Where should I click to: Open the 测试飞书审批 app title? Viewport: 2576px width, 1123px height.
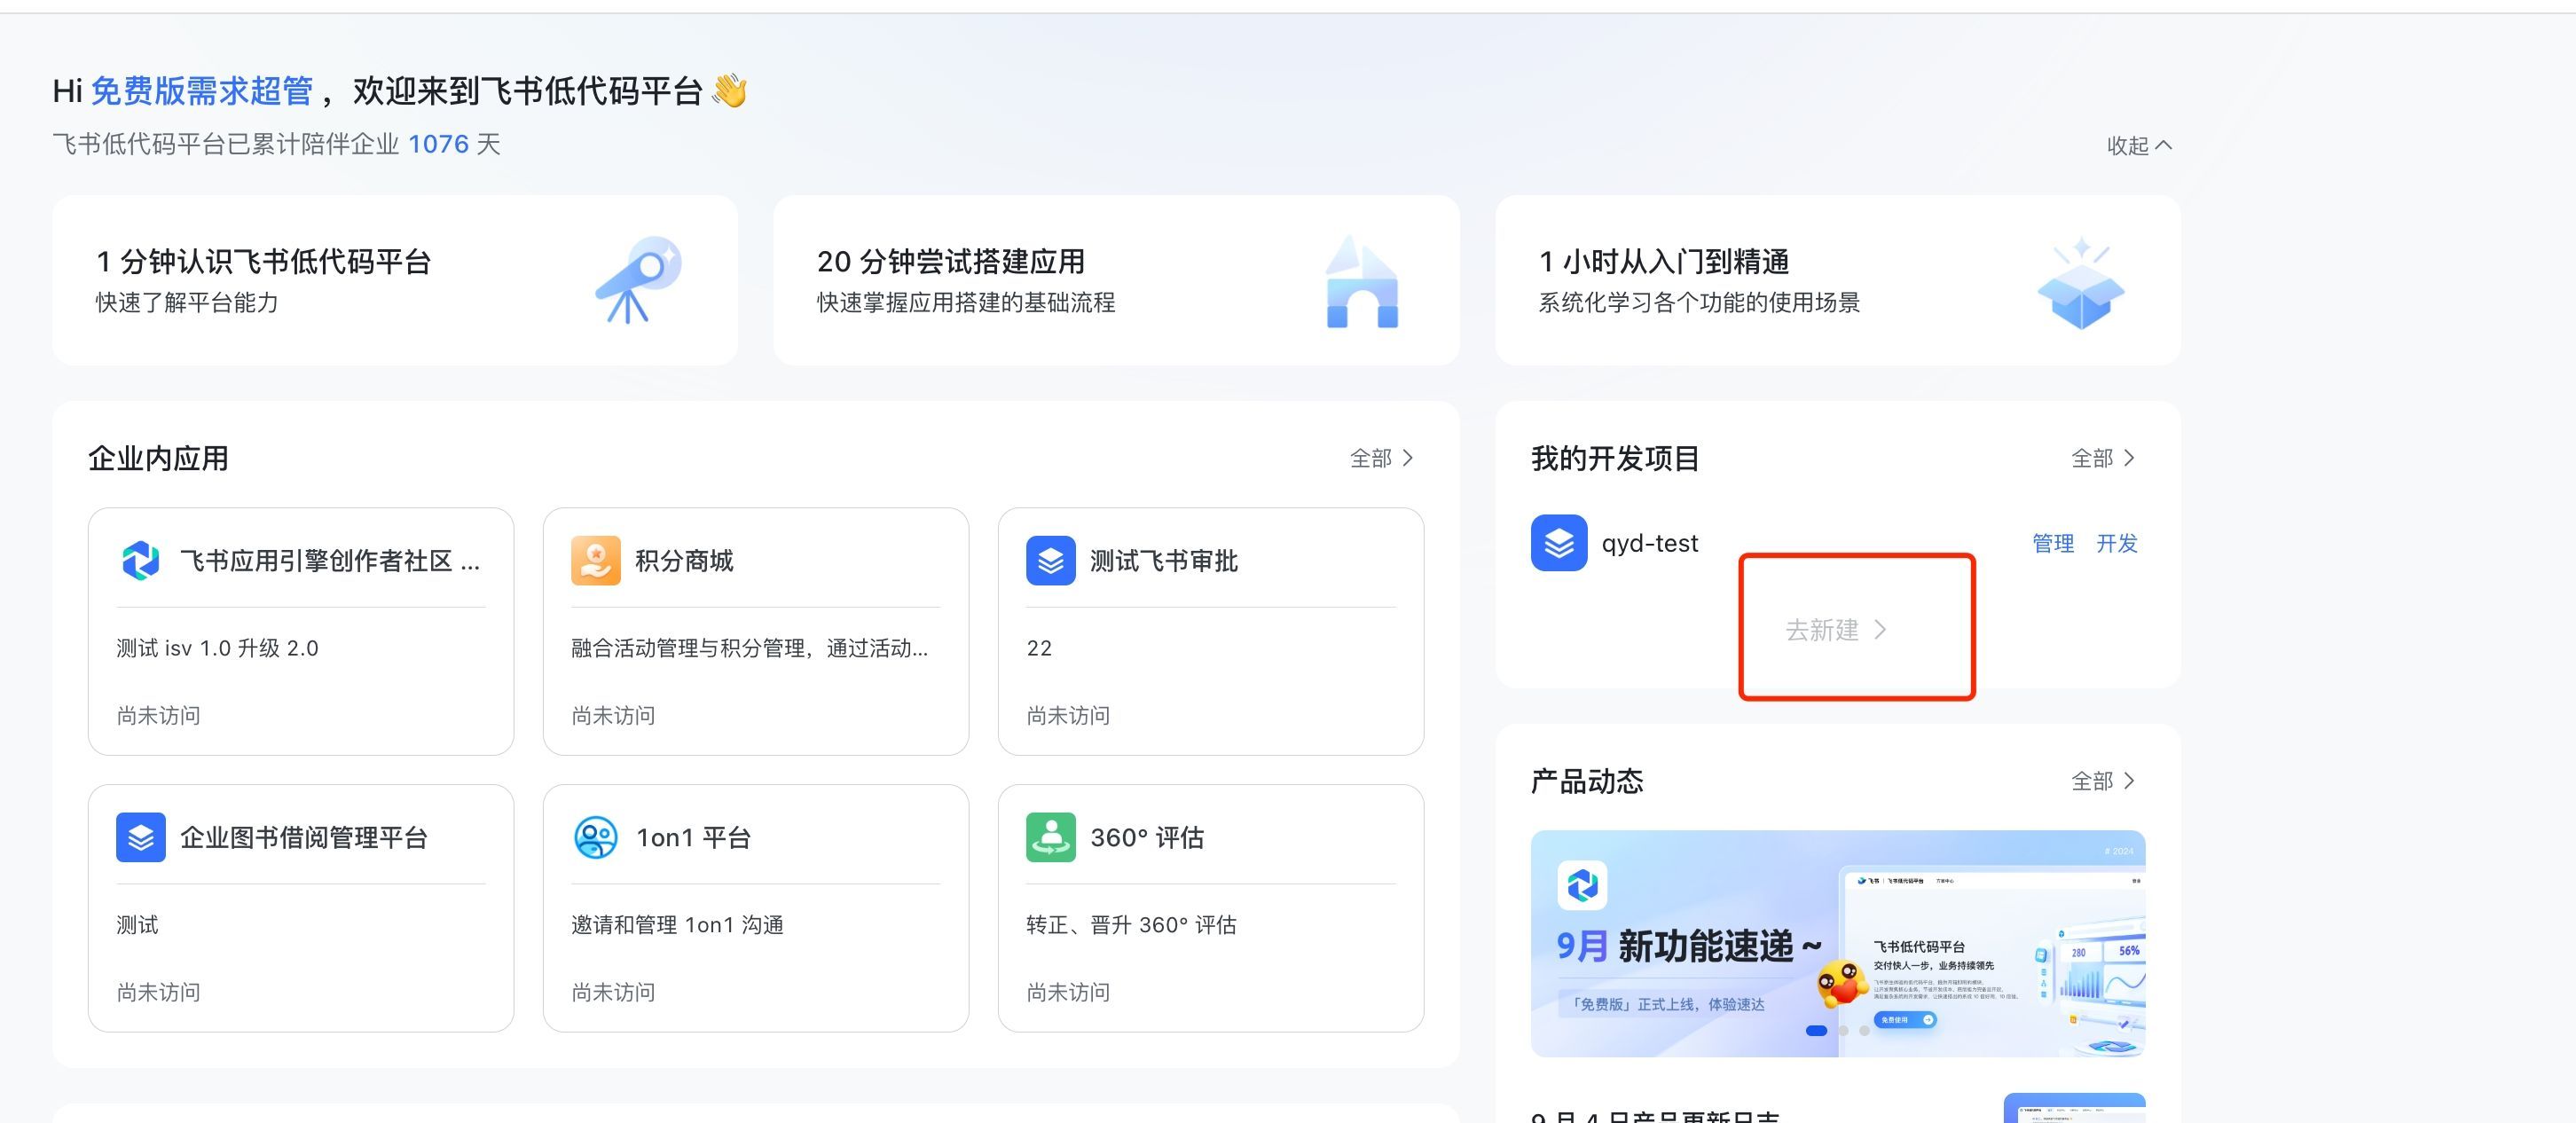tap(1164, 561)
